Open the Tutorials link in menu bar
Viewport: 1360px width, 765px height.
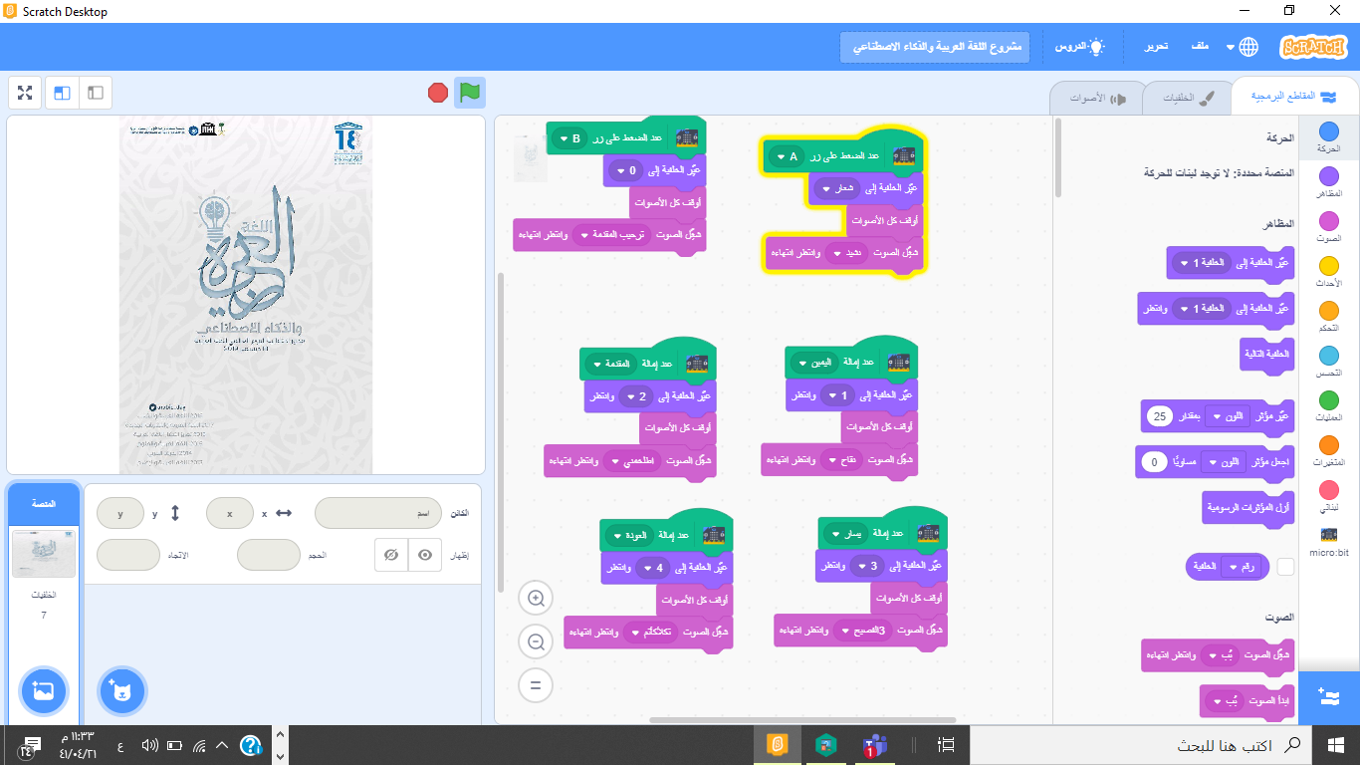coord(1080,47)
